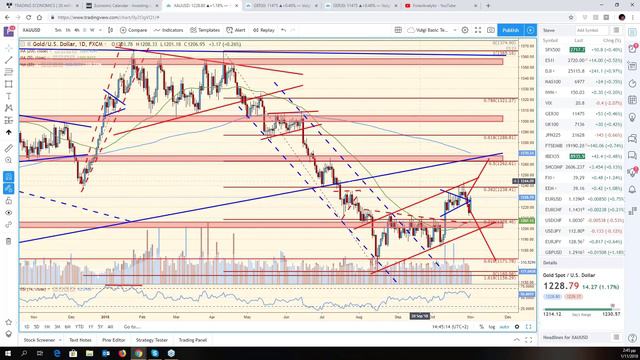640x360 pixels.
Task: Select SPX500 in the watchlist
Action: click(x=582, y=50)
